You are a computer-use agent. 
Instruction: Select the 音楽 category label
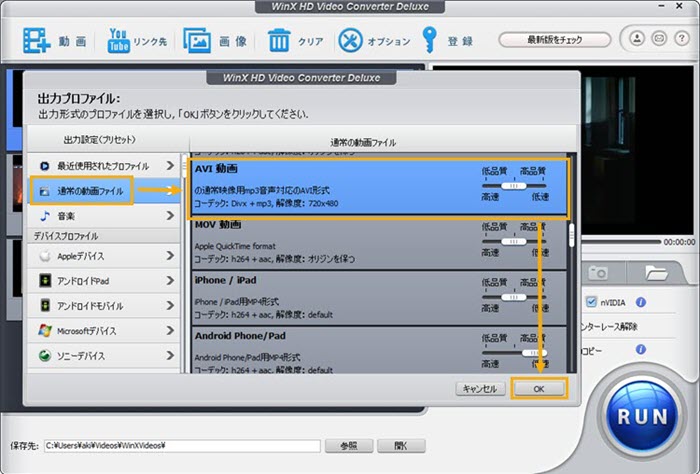click(x=66, y=216)
